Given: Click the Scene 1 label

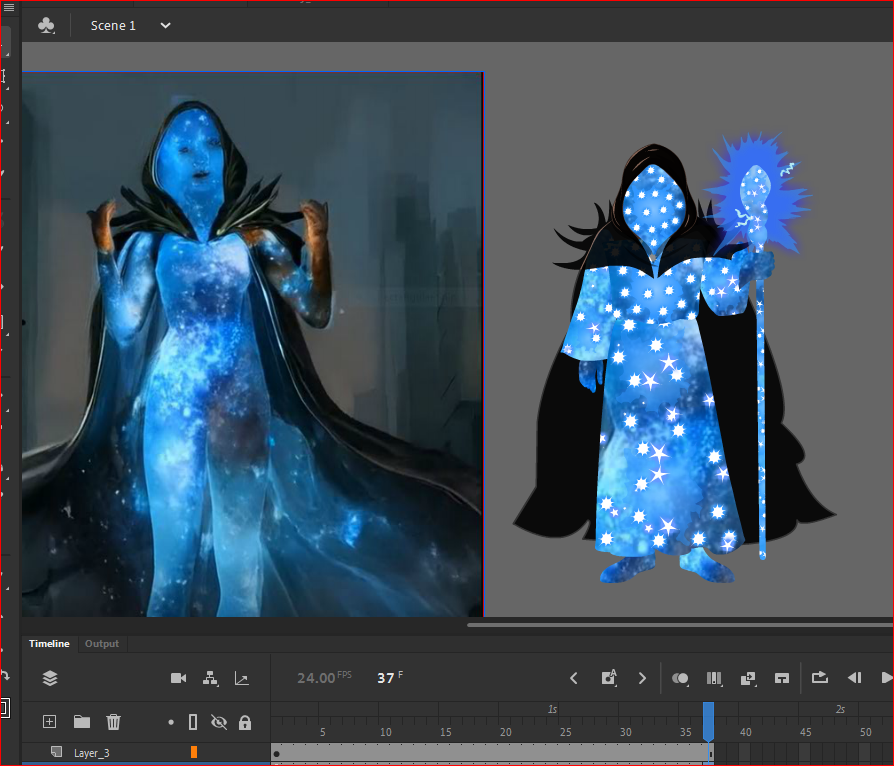Looking at the screenshot, I should [x=113, y=26].
